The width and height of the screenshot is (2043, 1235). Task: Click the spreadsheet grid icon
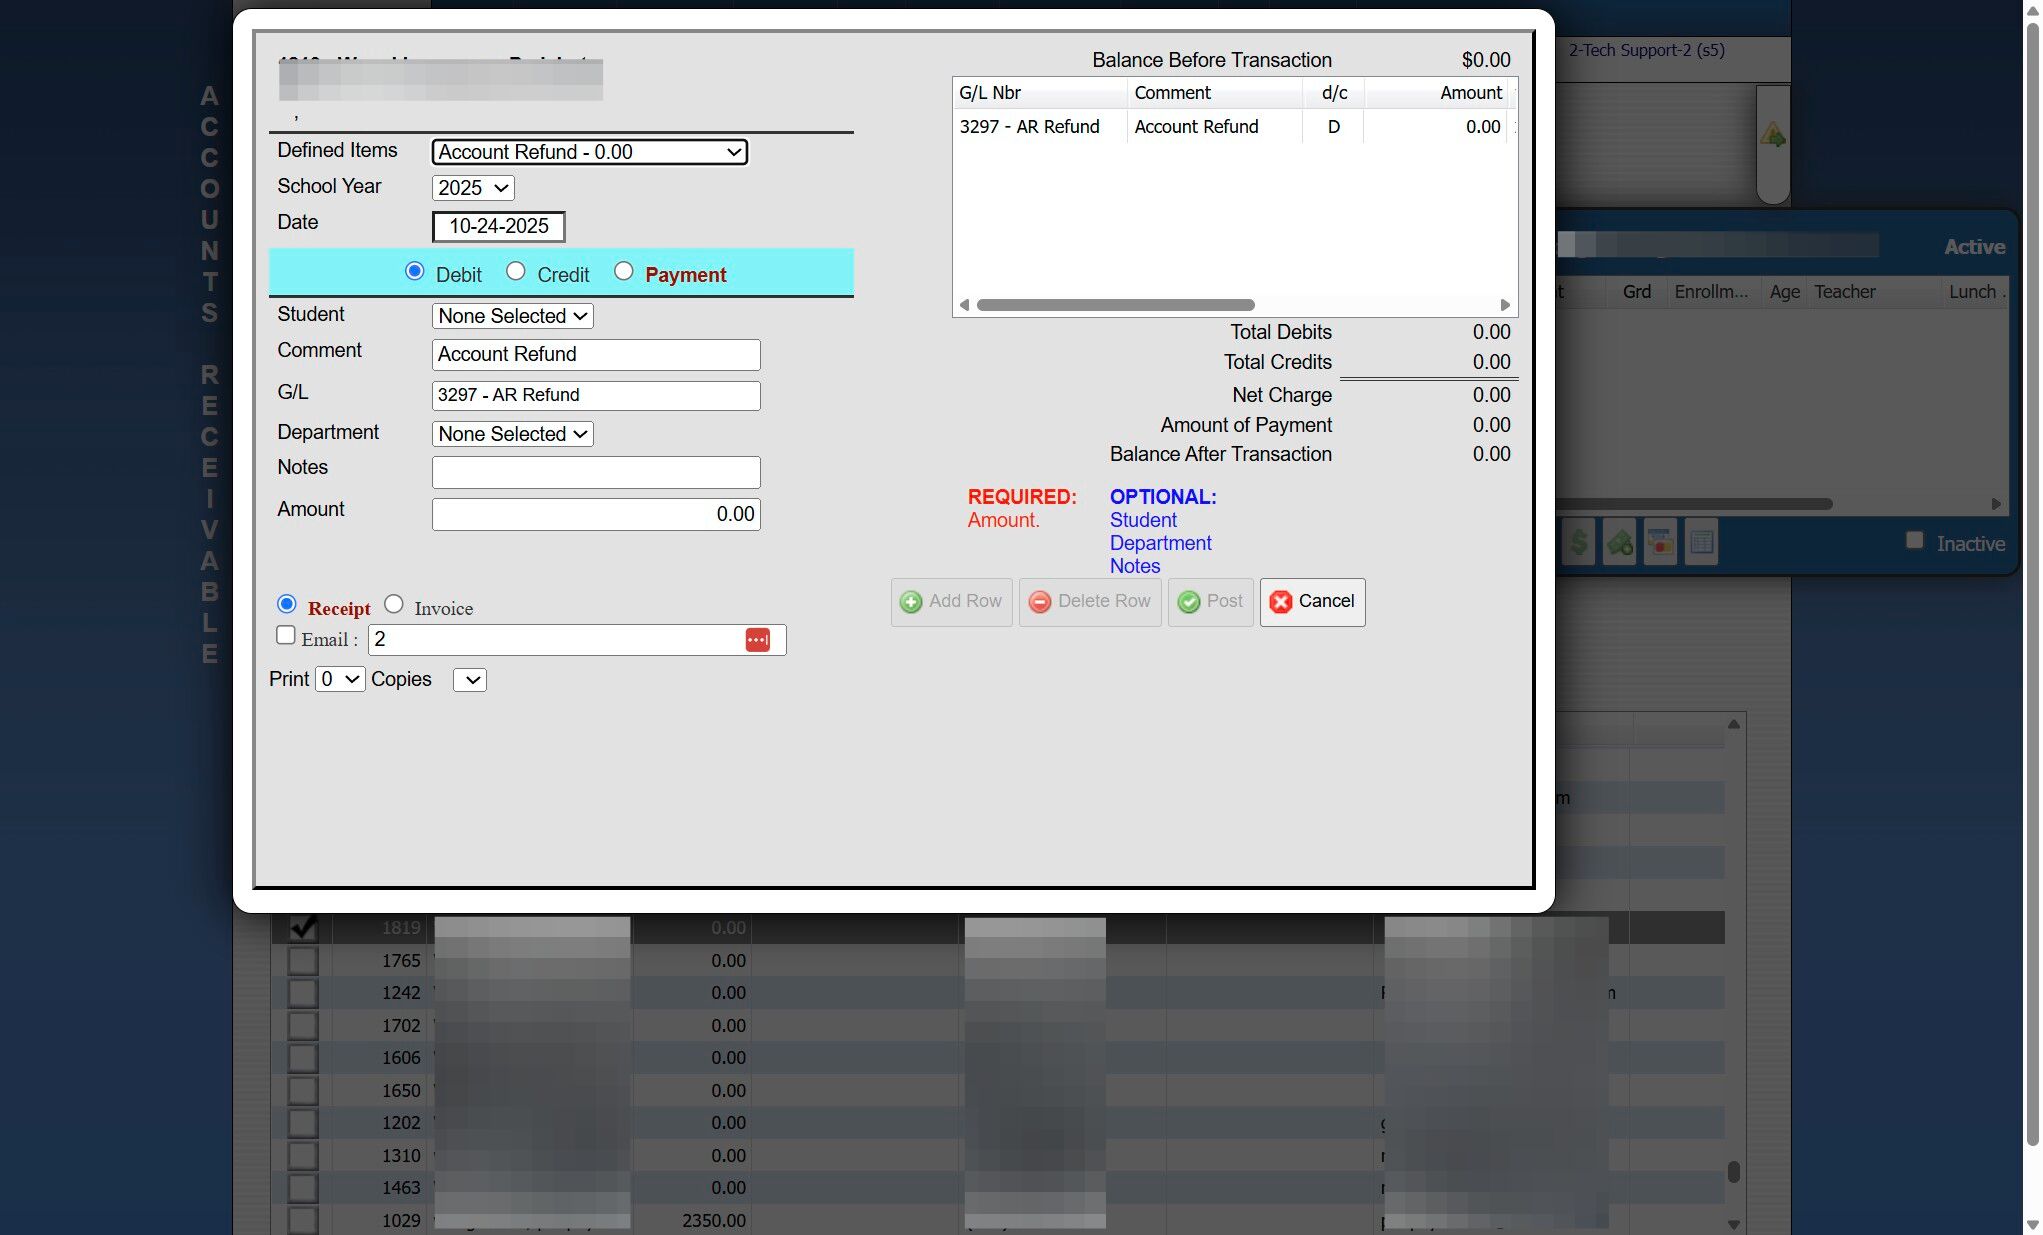1701,543
